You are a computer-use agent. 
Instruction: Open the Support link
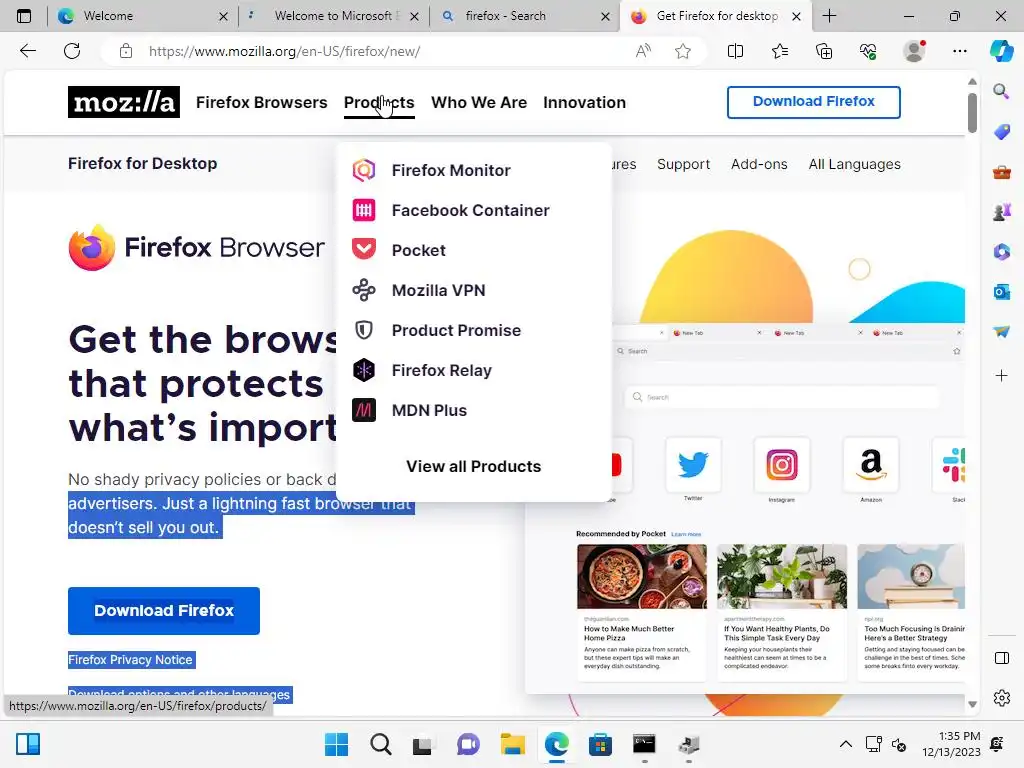click(683, 164)
